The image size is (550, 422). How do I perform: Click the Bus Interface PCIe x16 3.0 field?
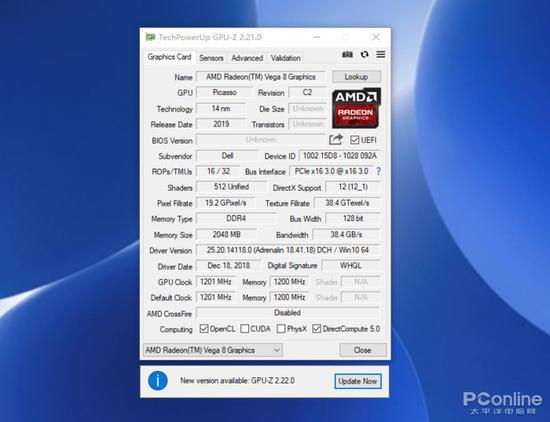331,171
